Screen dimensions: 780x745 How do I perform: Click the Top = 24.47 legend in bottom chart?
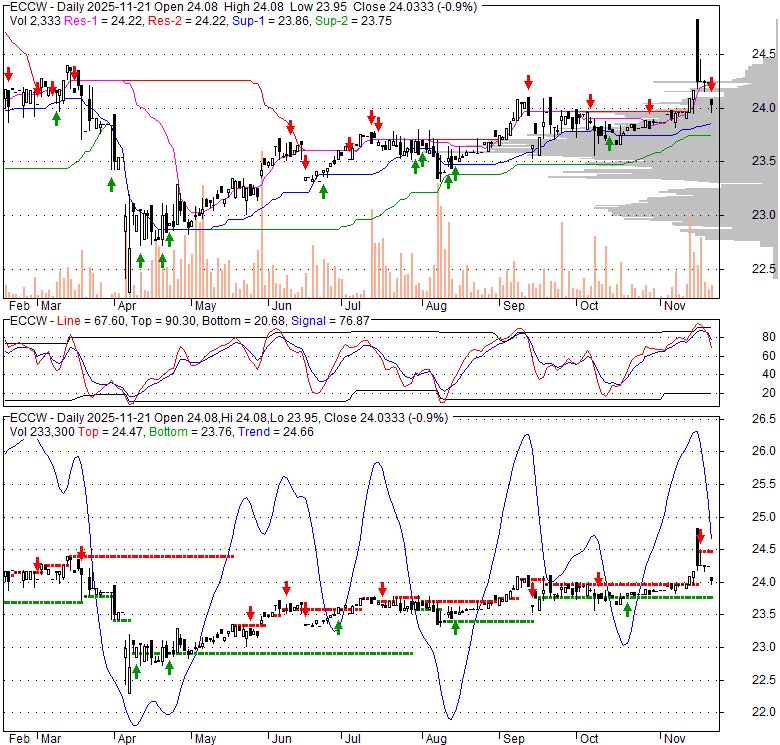[111, 432]
